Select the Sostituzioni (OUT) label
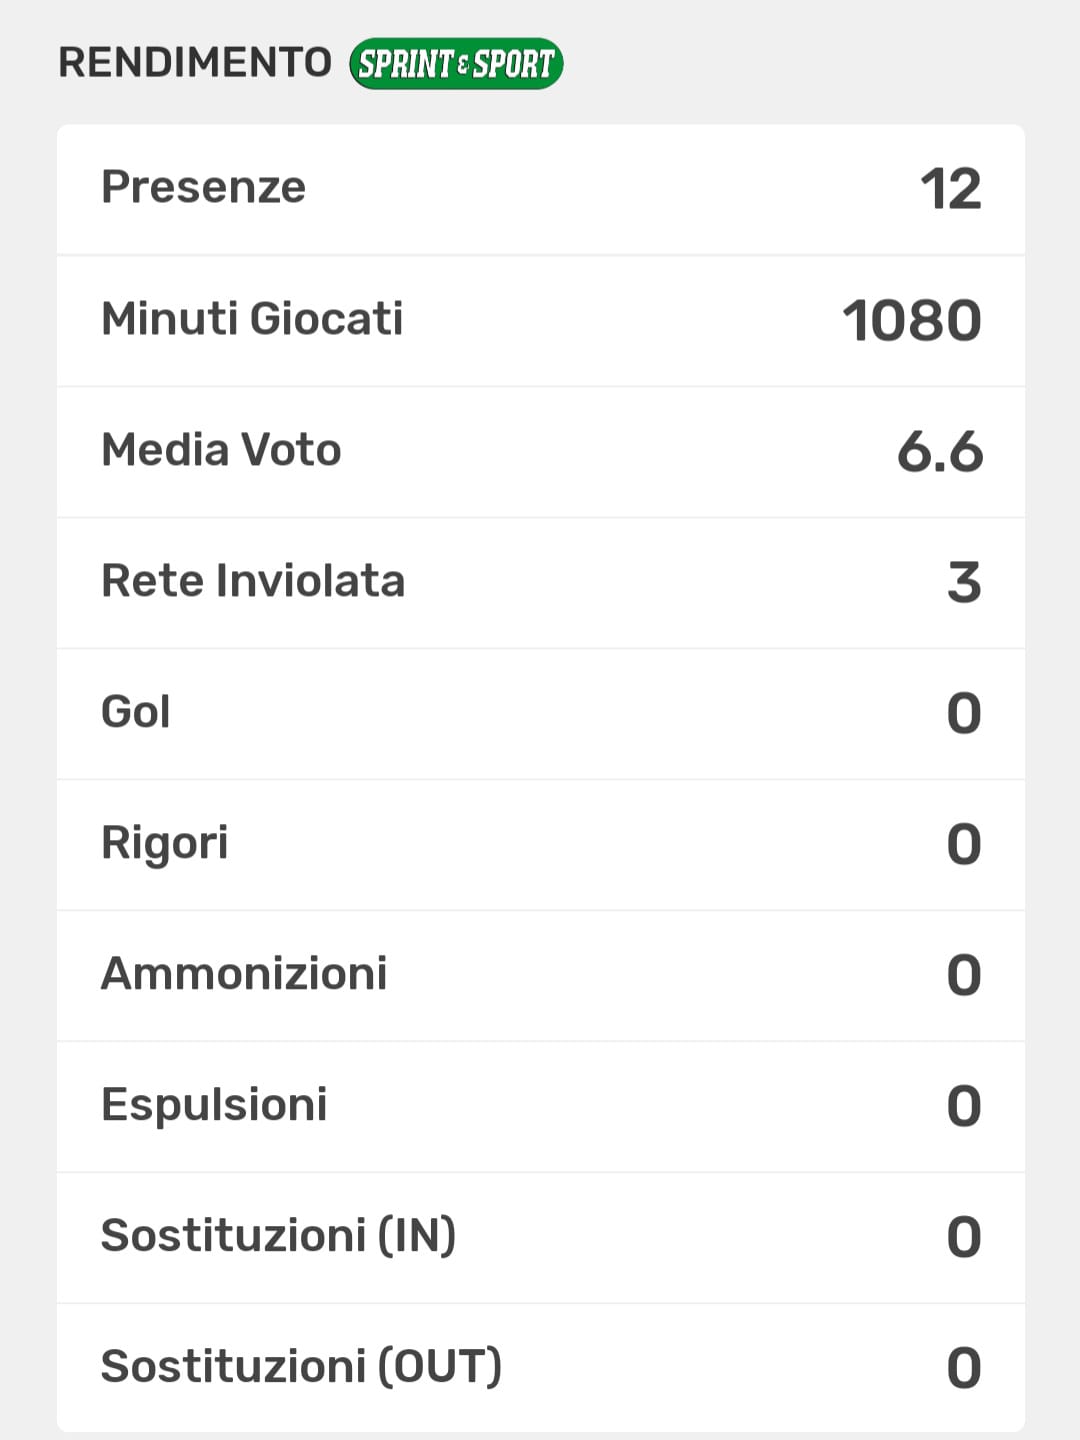1080x1440 pixels. point(301,1367)
